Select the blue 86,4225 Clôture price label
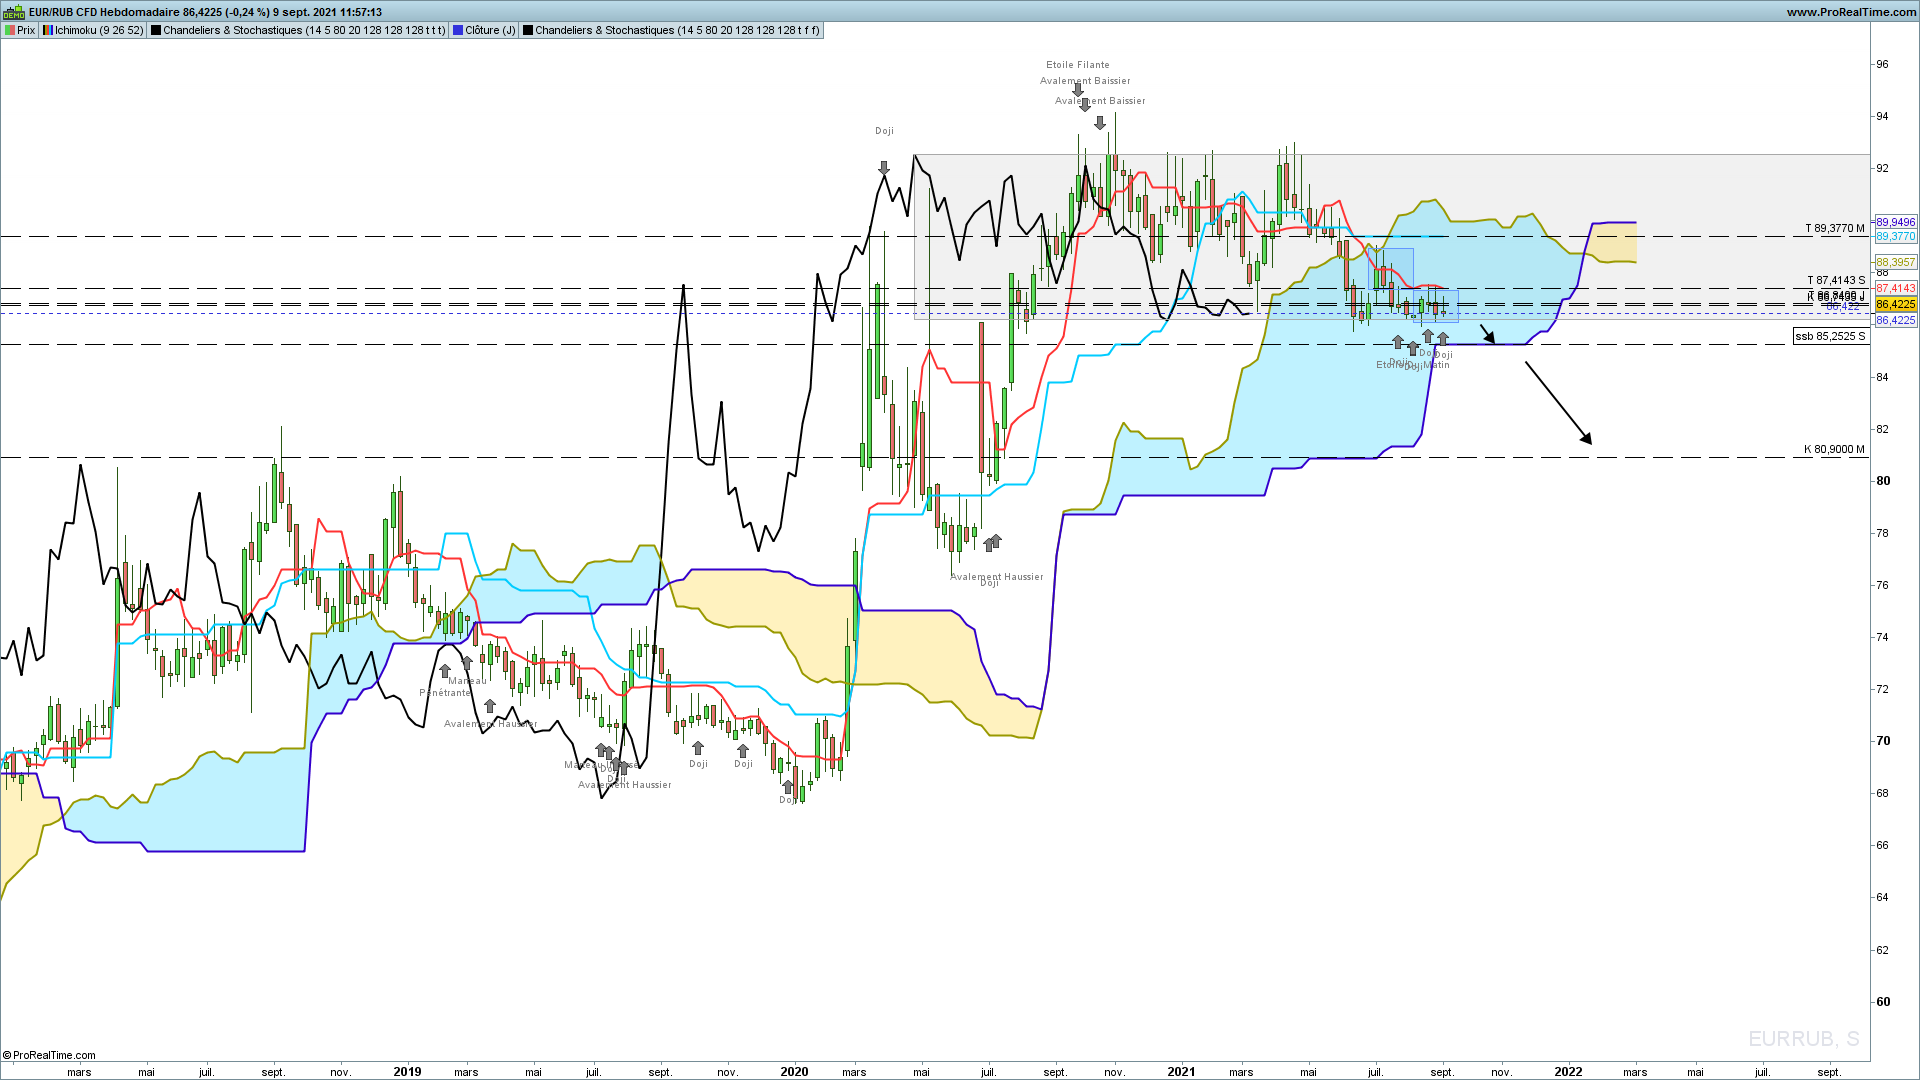Screen dimensions: 1920x1080 (1895, 321)
